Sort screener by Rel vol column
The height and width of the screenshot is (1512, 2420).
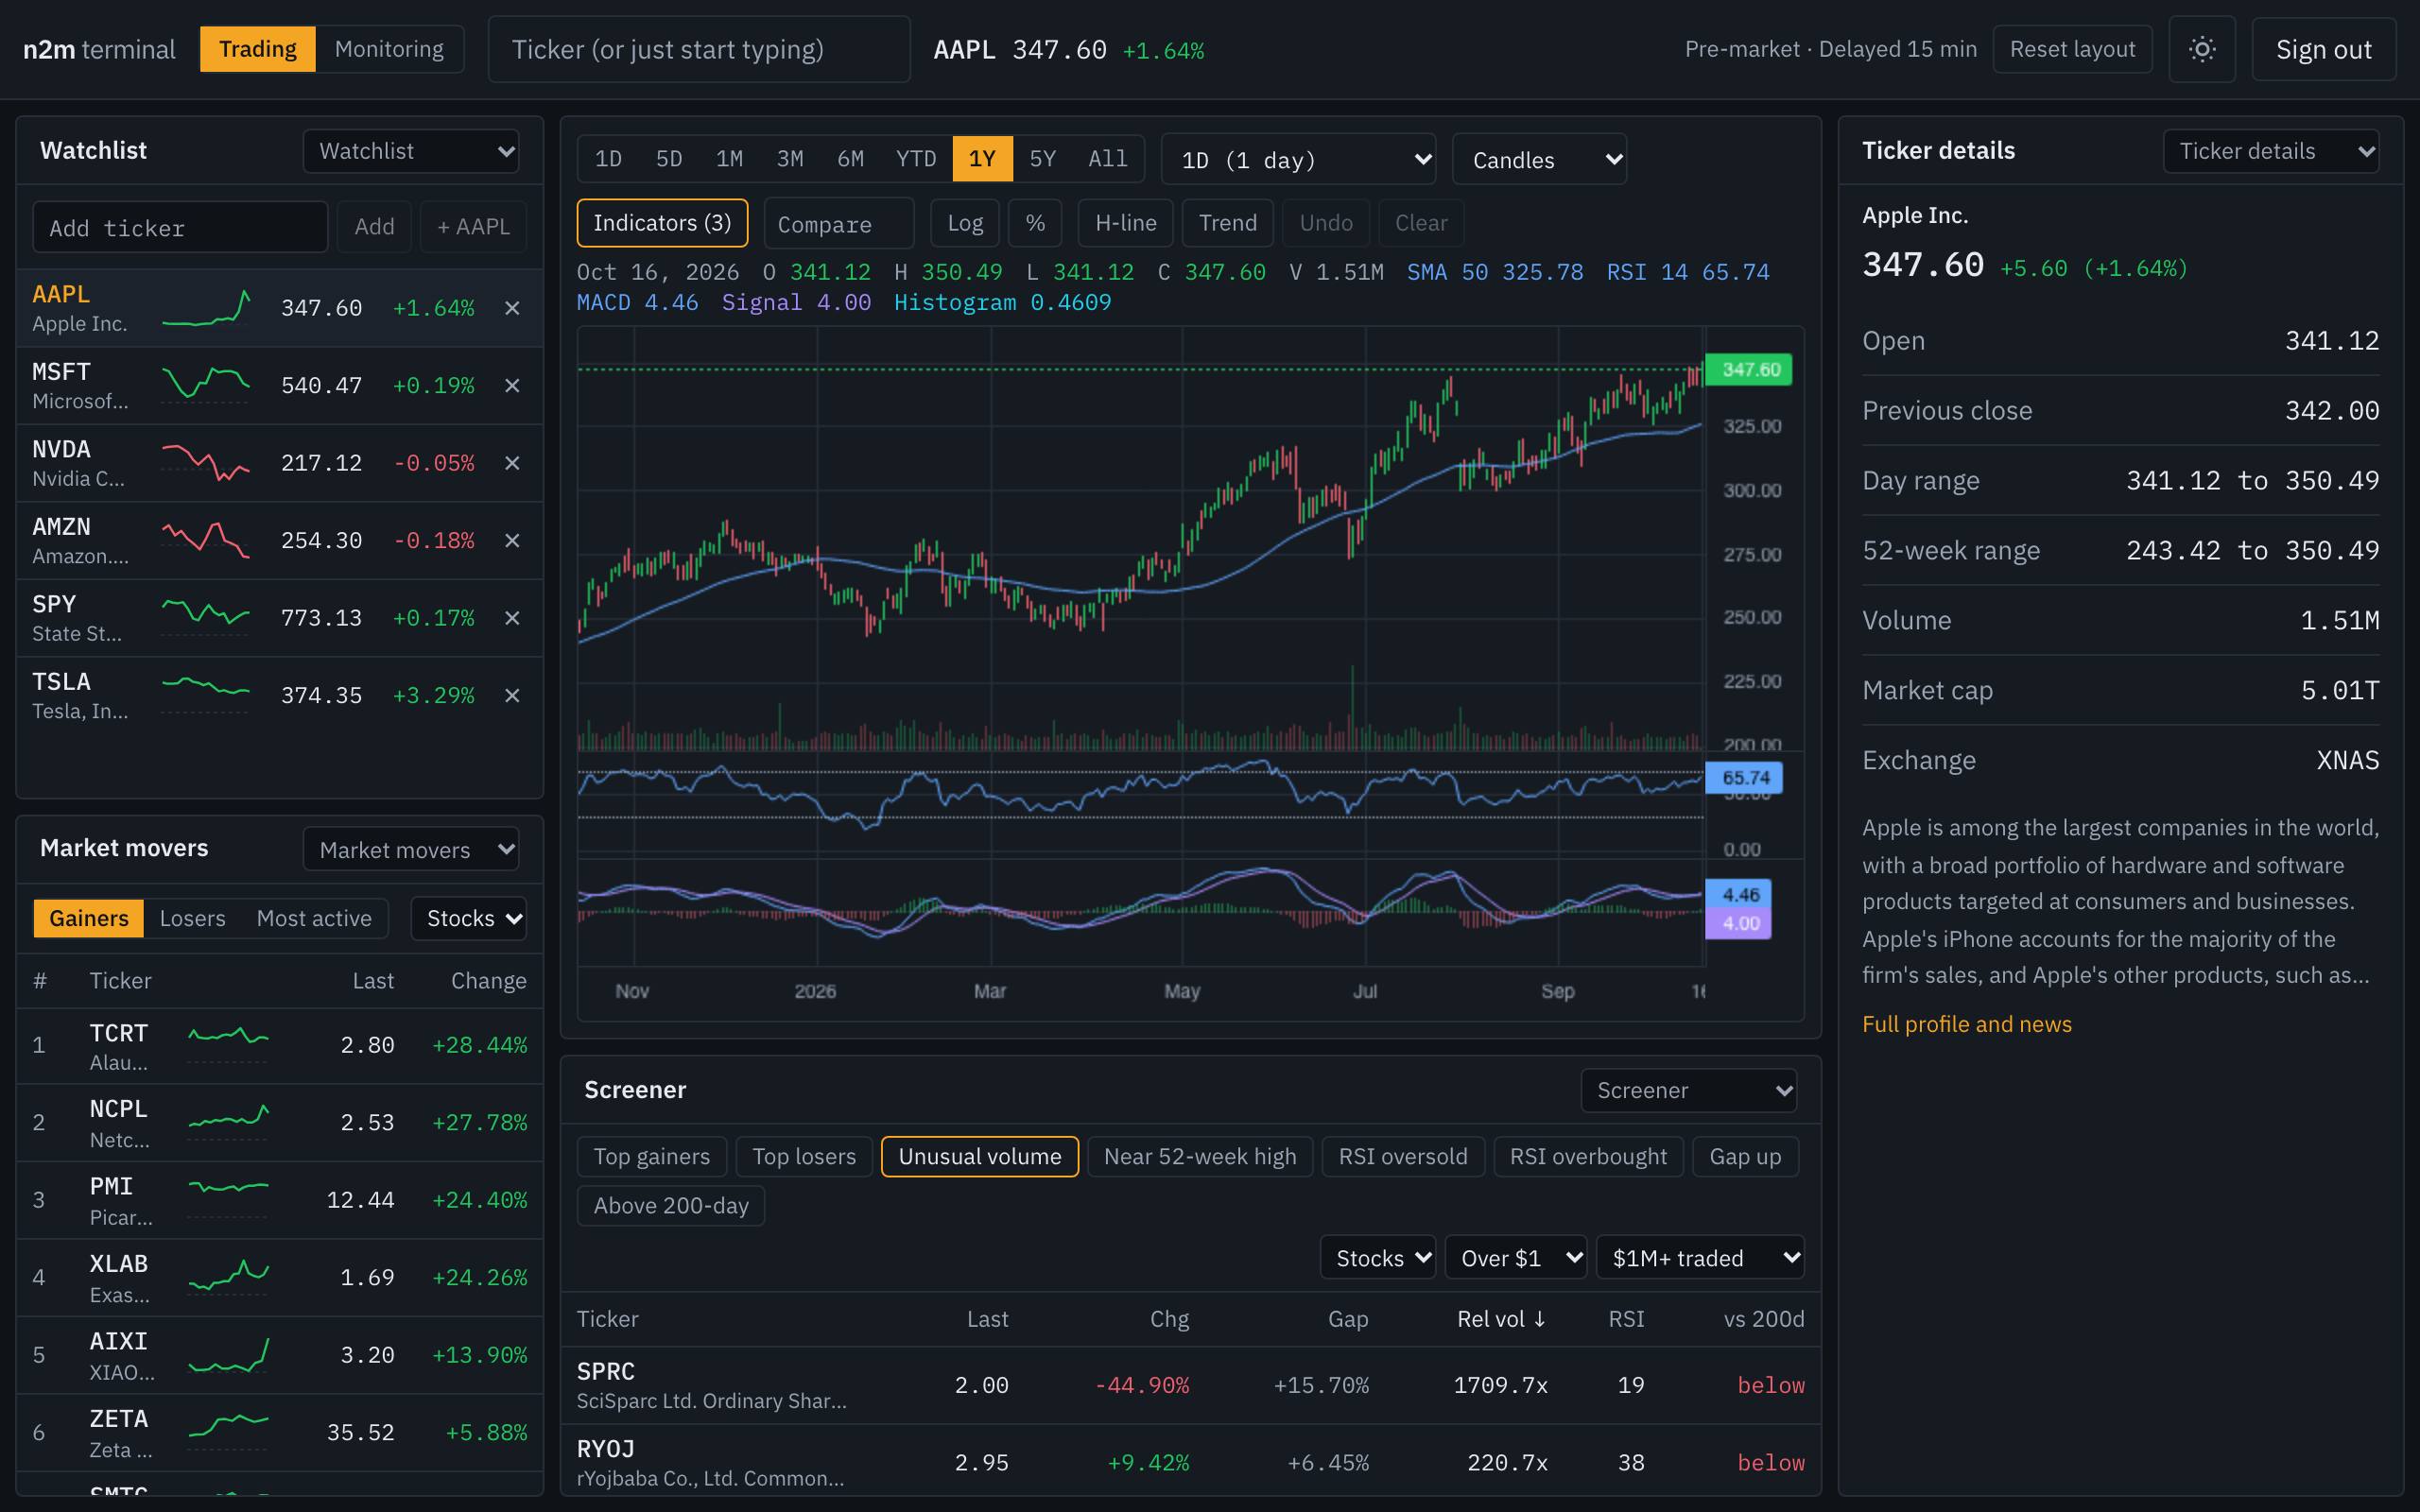click(1501, 1319)
